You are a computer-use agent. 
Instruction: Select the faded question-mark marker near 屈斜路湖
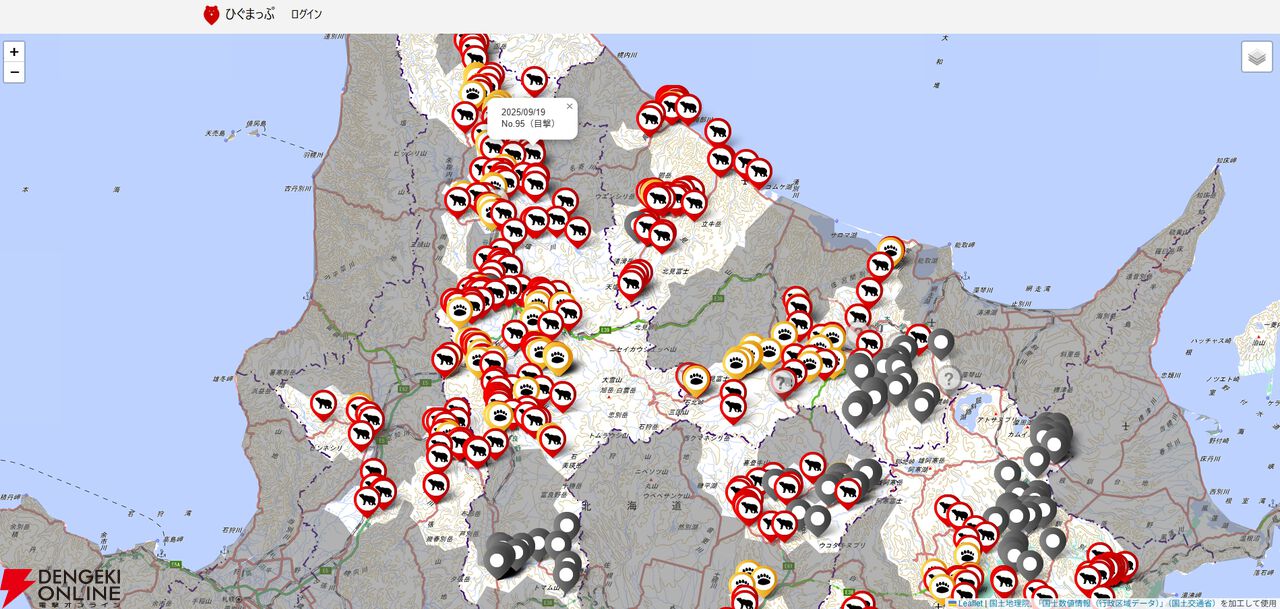pyautogui.click(x=948, y=377)
